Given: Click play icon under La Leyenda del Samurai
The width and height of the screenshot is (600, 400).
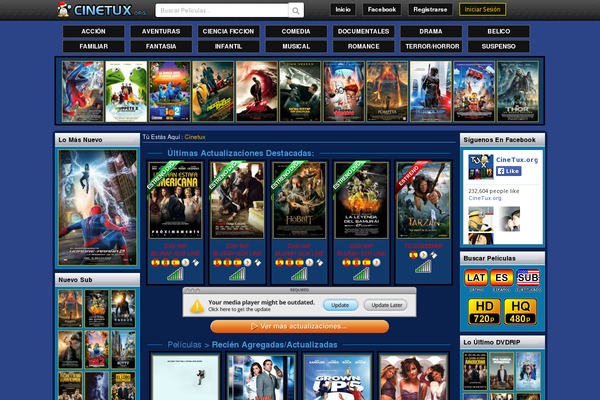Looking at the screenshot, I should (x=377, y=263).
